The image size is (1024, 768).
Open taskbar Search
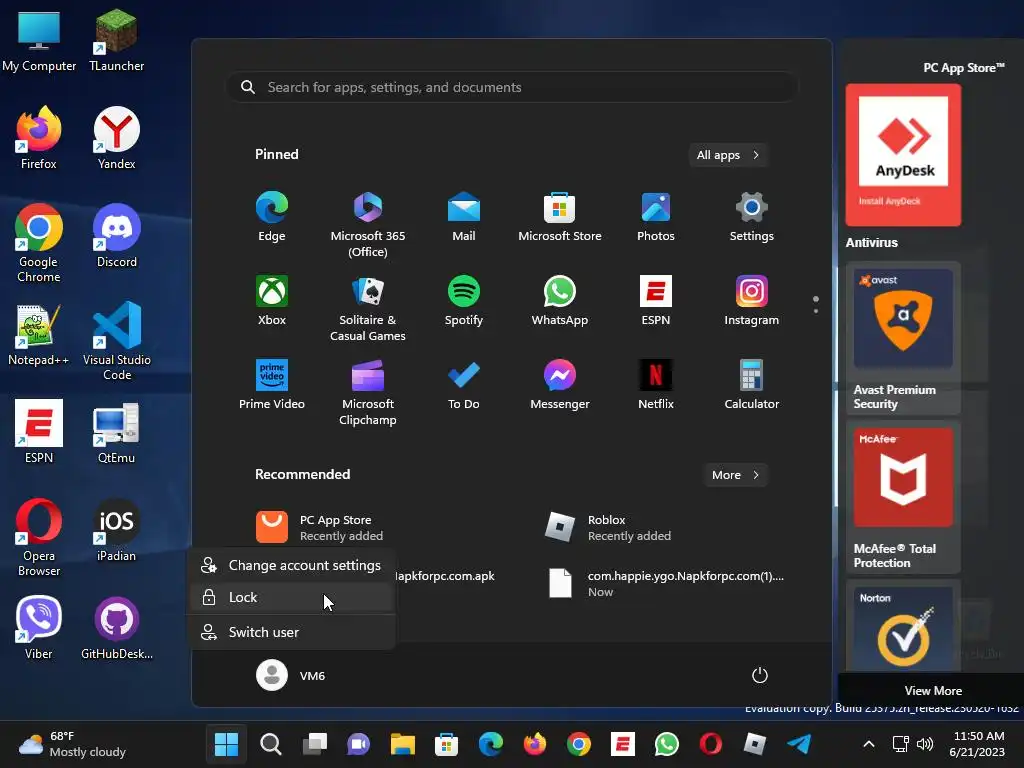[x=270, y=744]
